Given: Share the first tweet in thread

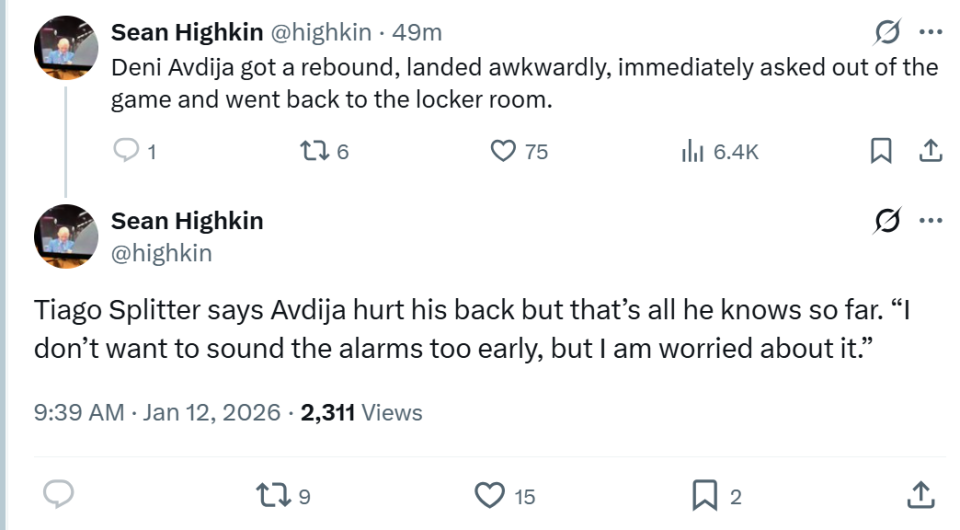Looking at the screenshot, I should click(929, 151).
